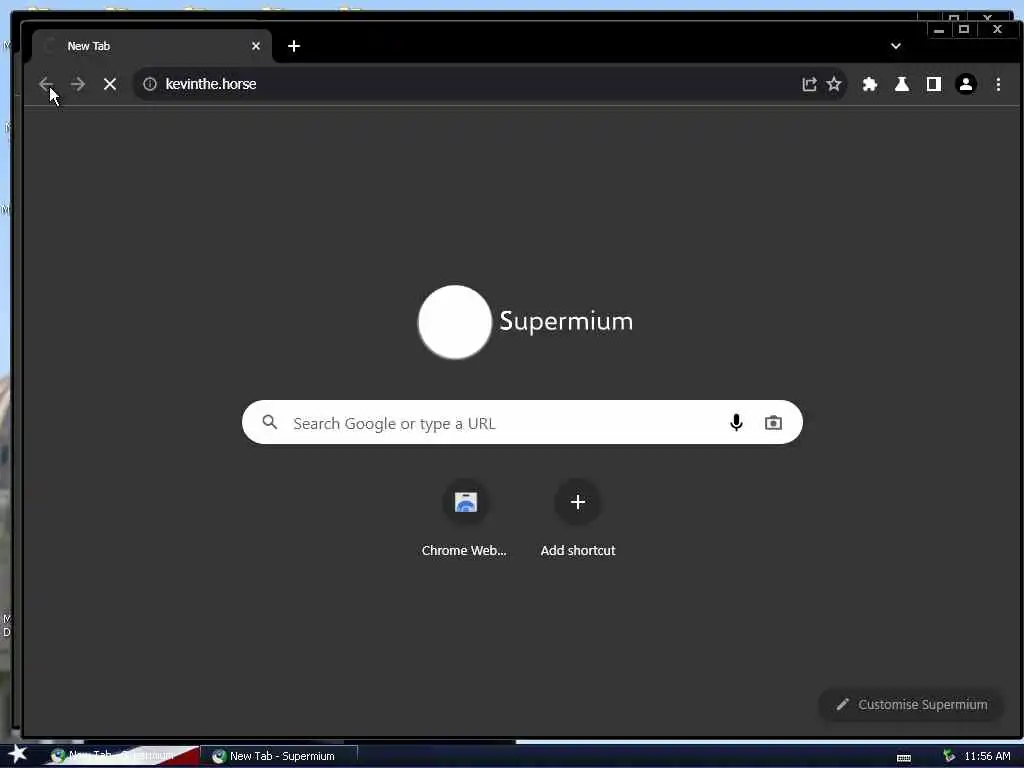The height and width of the screenshot is (768, 1024).
Task: Search by image with camera icon
Action: [773, 423]
